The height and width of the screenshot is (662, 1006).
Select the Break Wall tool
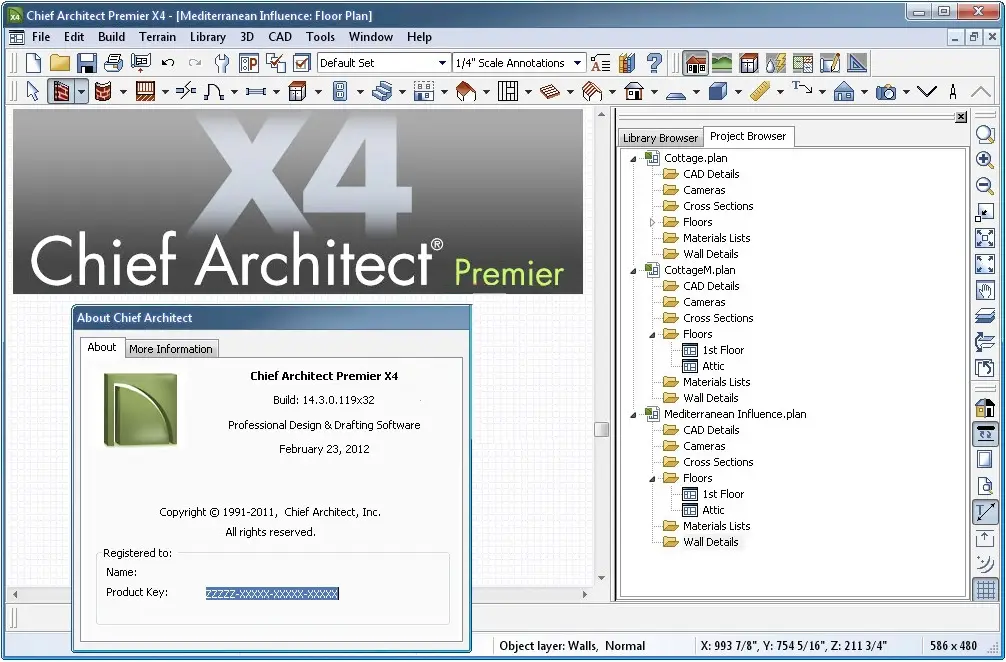point(186,92)
